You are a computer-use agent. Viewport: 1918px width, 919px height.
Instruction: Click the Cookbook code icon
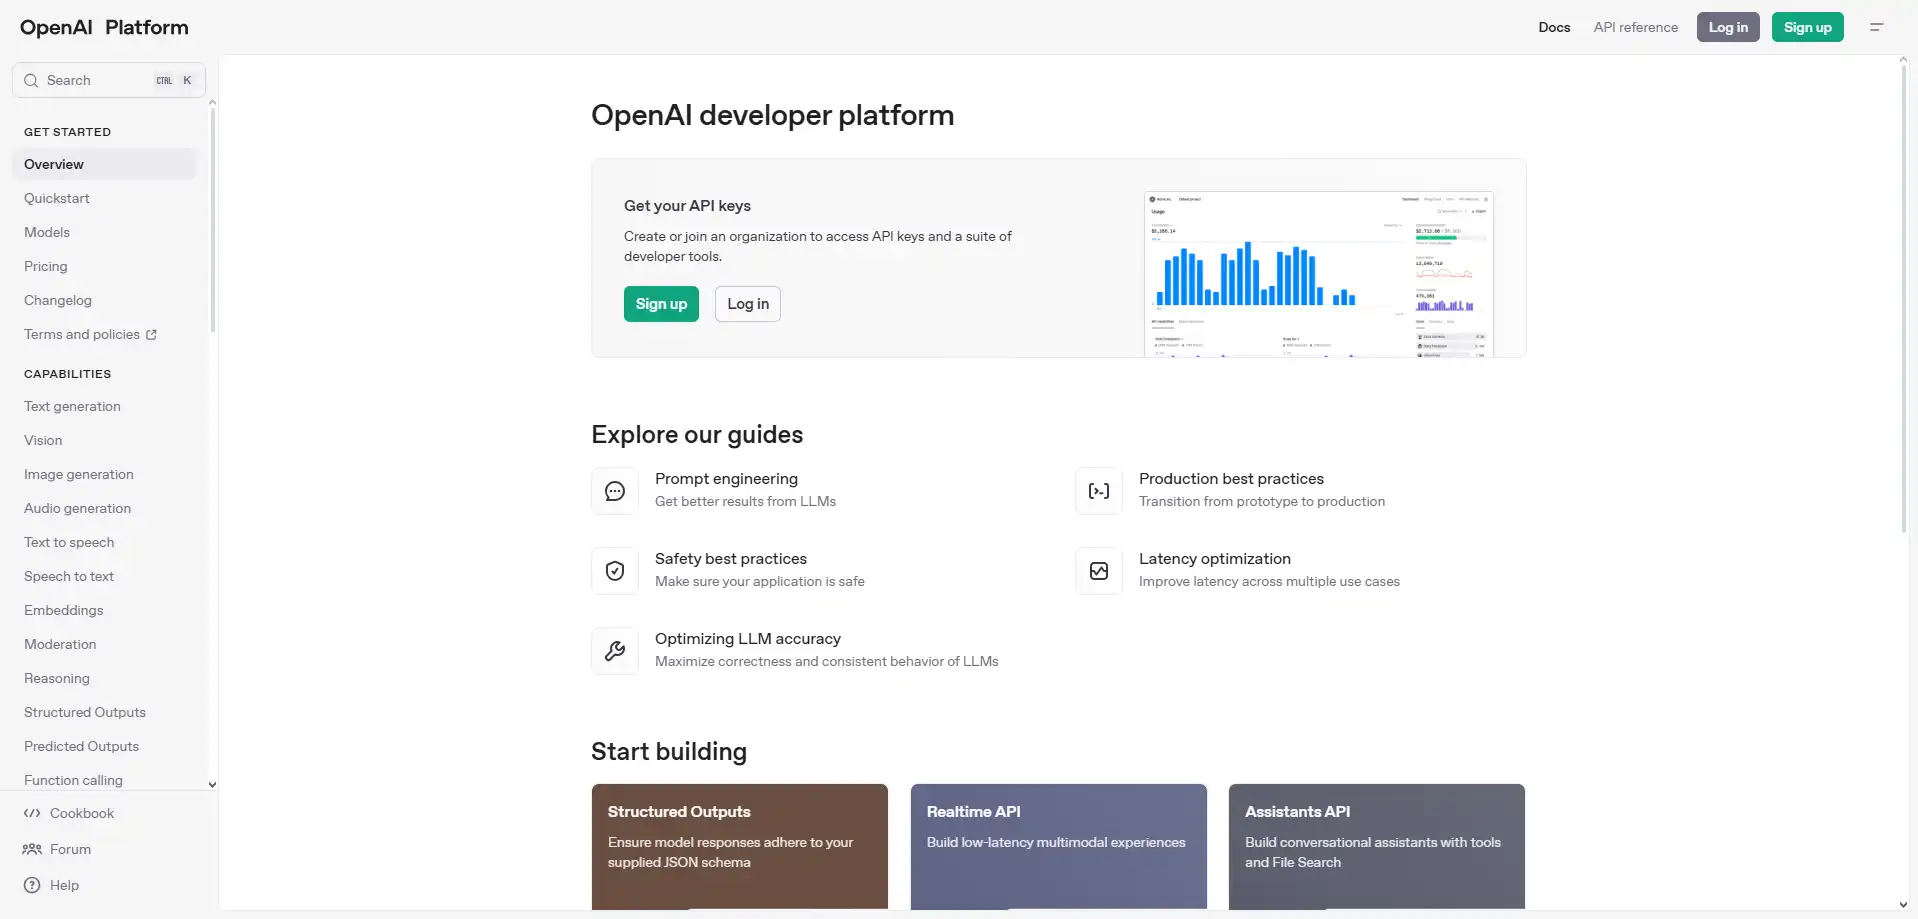[x=32, y=814]
